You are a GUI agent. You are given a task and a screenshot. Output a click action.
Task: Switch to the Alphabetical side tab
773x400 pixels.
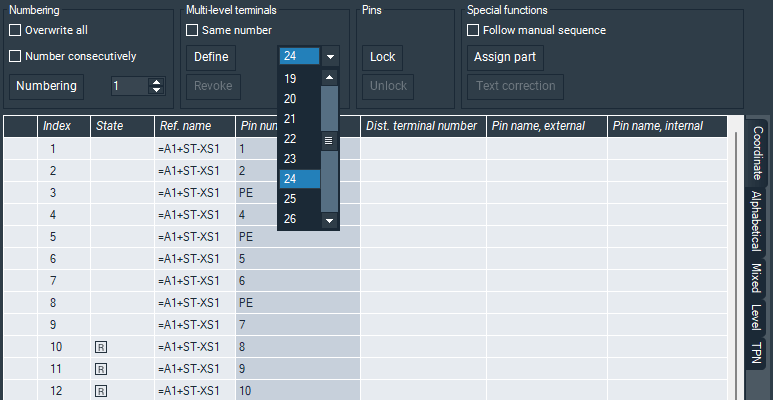(x=757, y=221)
